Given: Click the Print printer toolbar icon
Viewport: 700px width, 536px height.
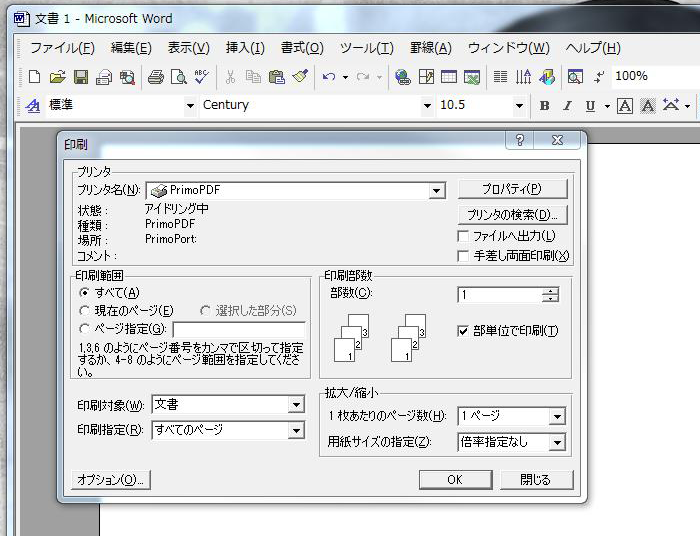Looking at the screenshot, I should click(x=156, y=77).
